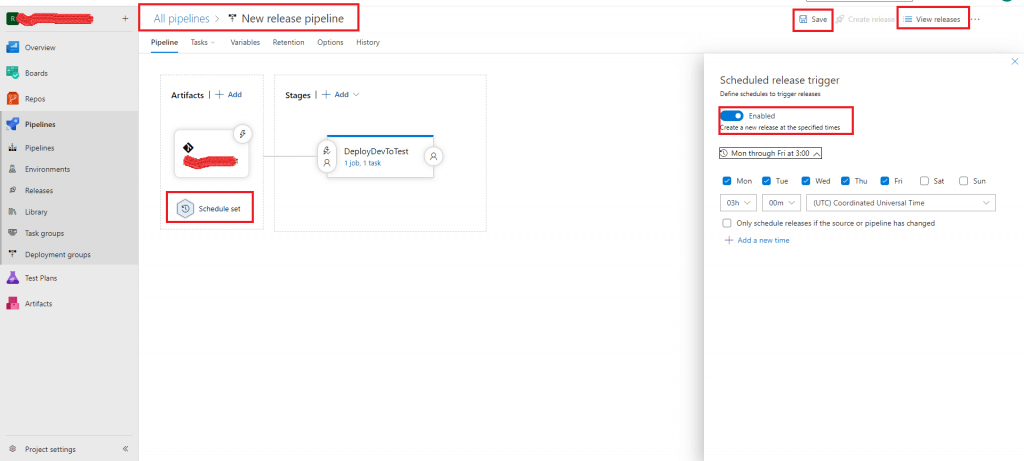Click Add a new time link
This screenshot has width=1024, height=461.
(x=757, y=240)
